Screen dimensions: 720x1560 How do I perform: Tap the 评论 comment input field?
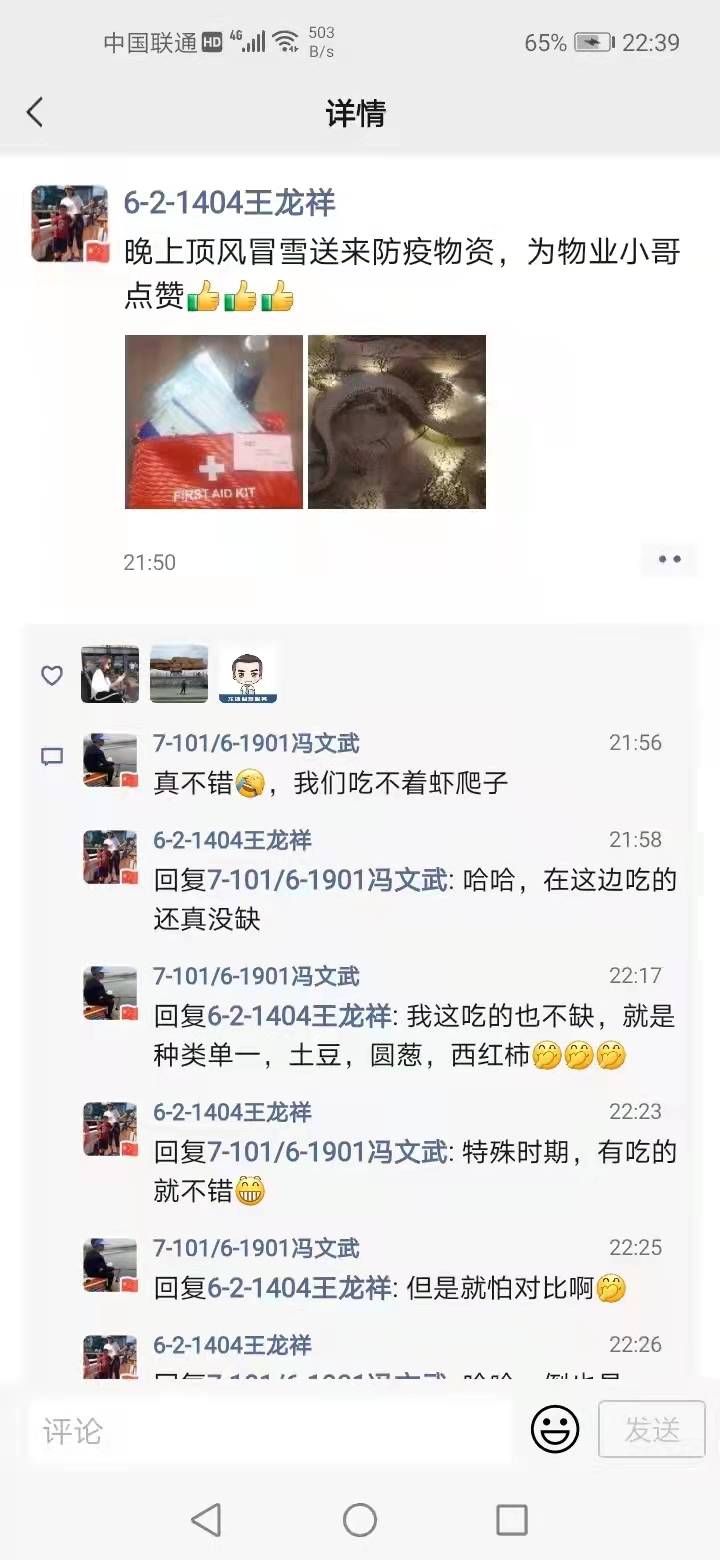[270, 1431]
